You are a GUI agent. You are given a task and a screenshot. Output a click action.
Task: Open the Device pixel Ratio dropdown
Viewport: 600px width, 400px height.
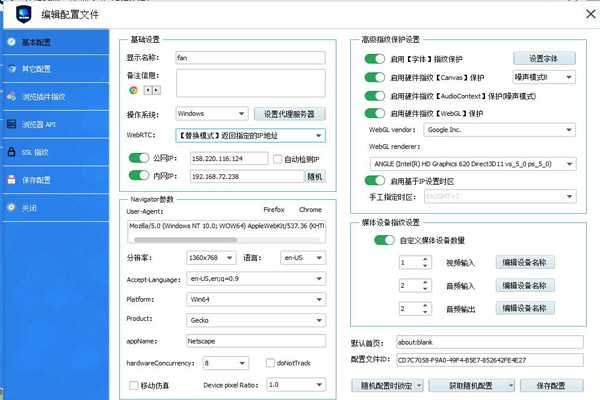point(296,385)
